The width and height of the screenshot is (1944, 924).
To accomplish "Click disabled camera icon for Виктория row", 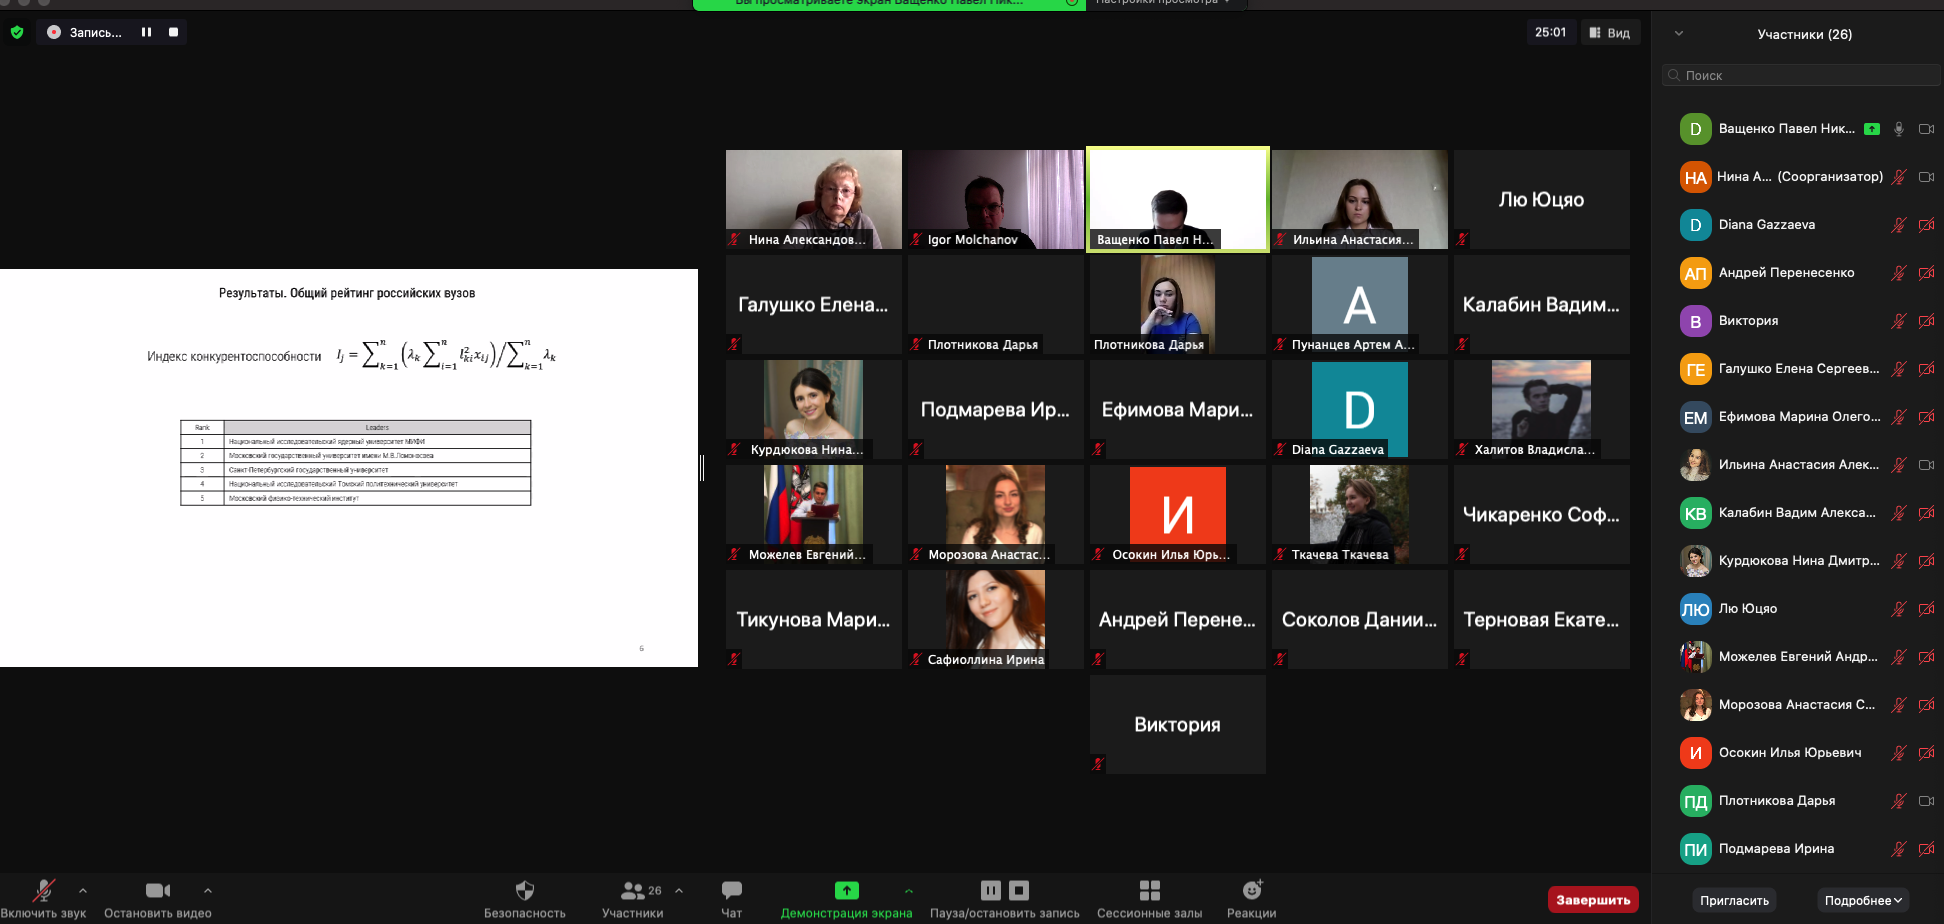I will click(1926, 321).
